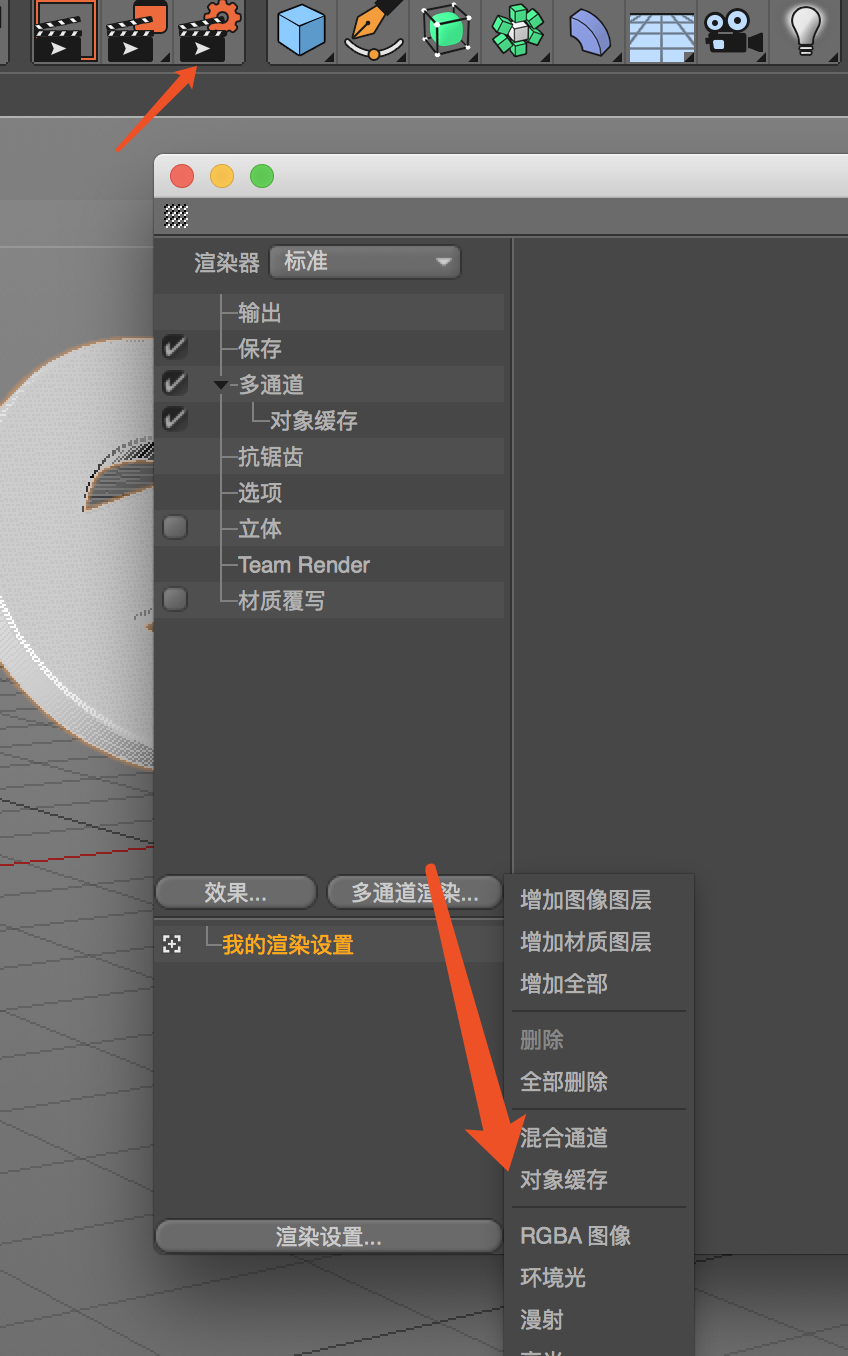This screenshot has height=1356, width=848.
Task: Enable the 材质覆写 checkbox
Action: [x=174, y=598]
